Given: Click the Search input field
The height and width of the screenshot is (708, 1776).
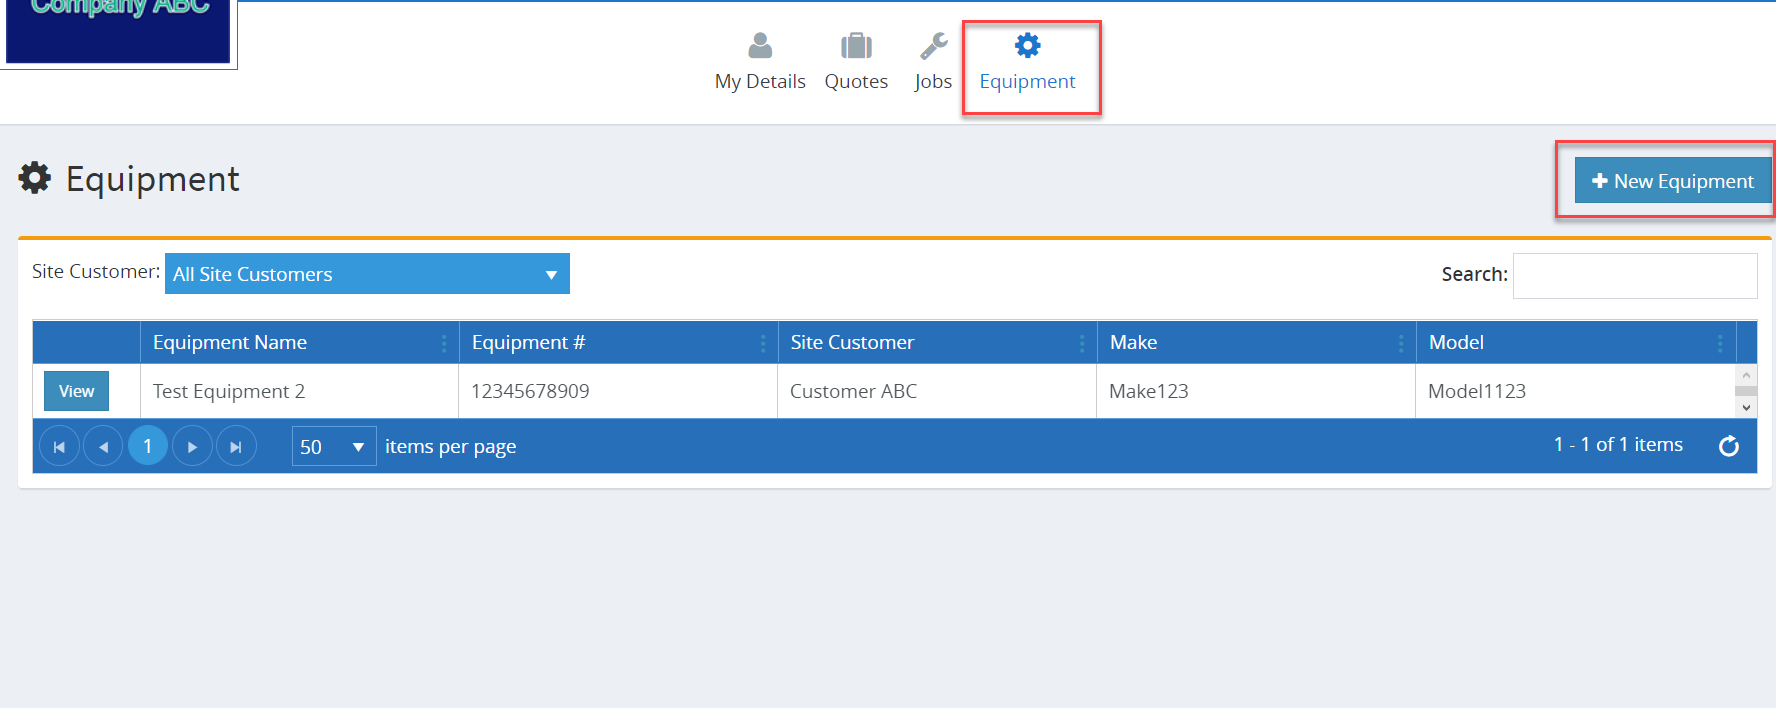Looking at the screenshot, I should tap(1634, 275).
